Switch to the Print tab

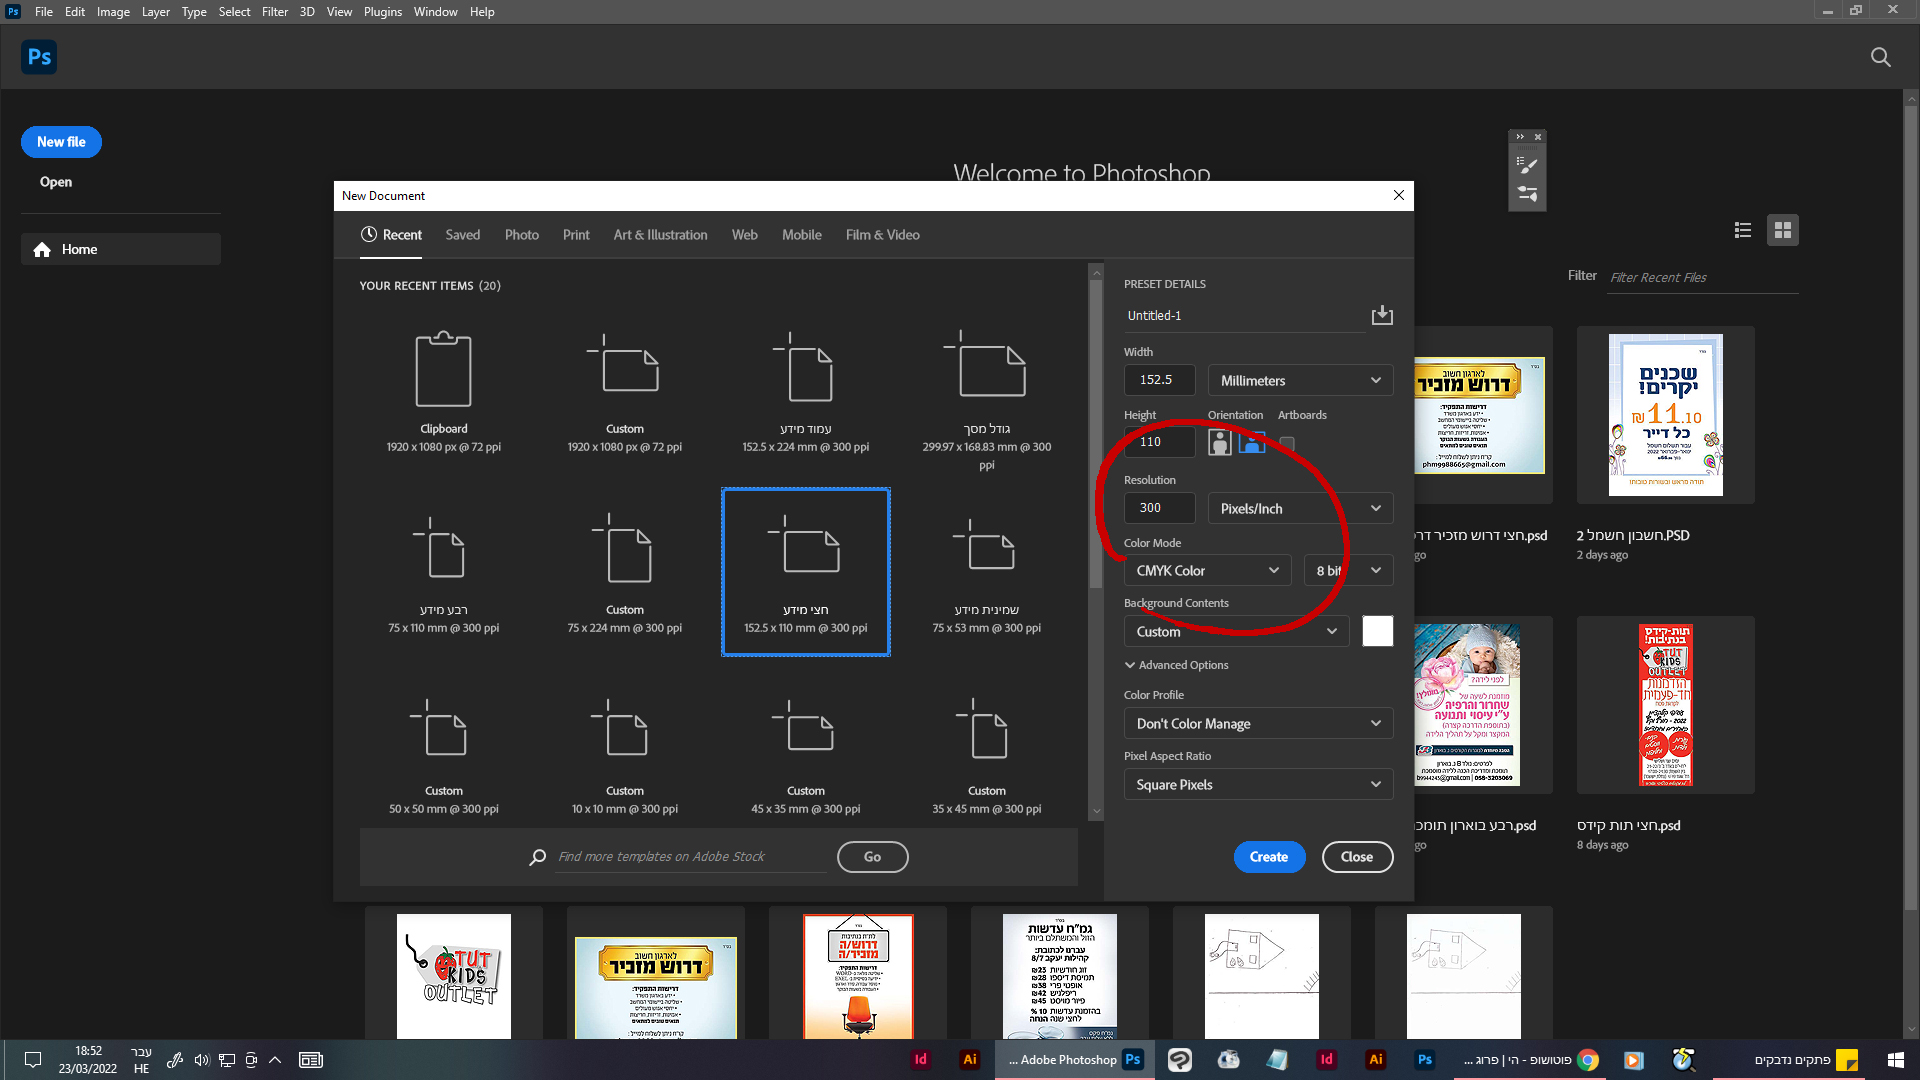tap(576, 235)
